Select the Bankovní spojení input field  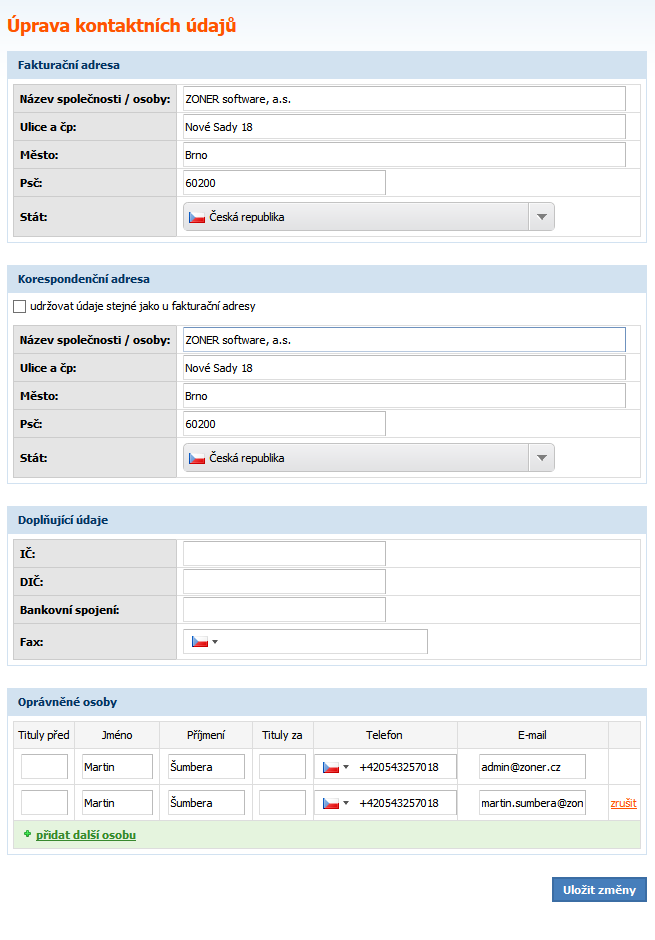click(284, 610)
